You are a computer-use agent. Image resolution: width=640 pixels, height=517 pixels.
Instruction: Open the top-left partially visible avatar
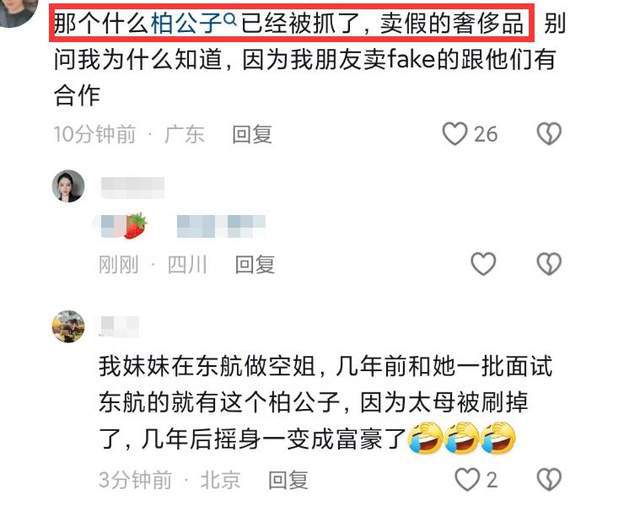[x=16, y=10]
